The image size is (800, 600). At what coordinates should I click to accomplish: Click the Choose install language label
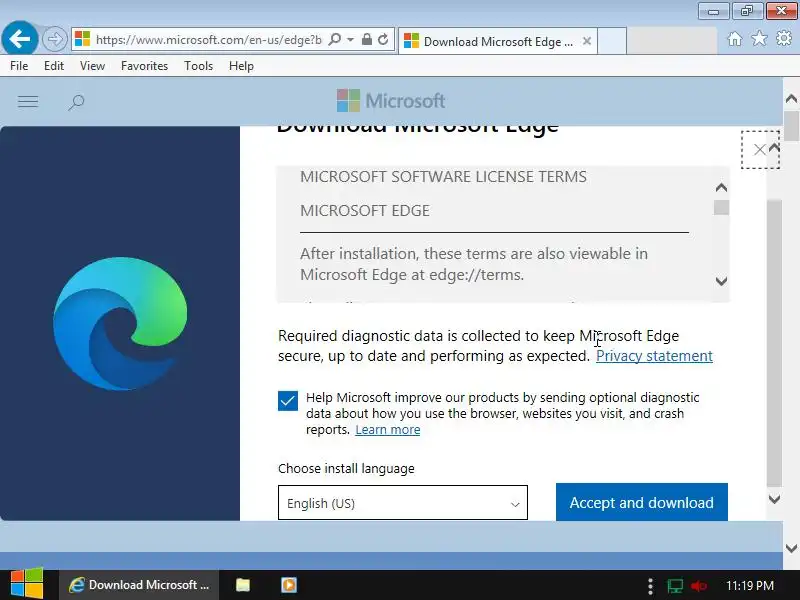pyautogui.click(x=346, y=468)
